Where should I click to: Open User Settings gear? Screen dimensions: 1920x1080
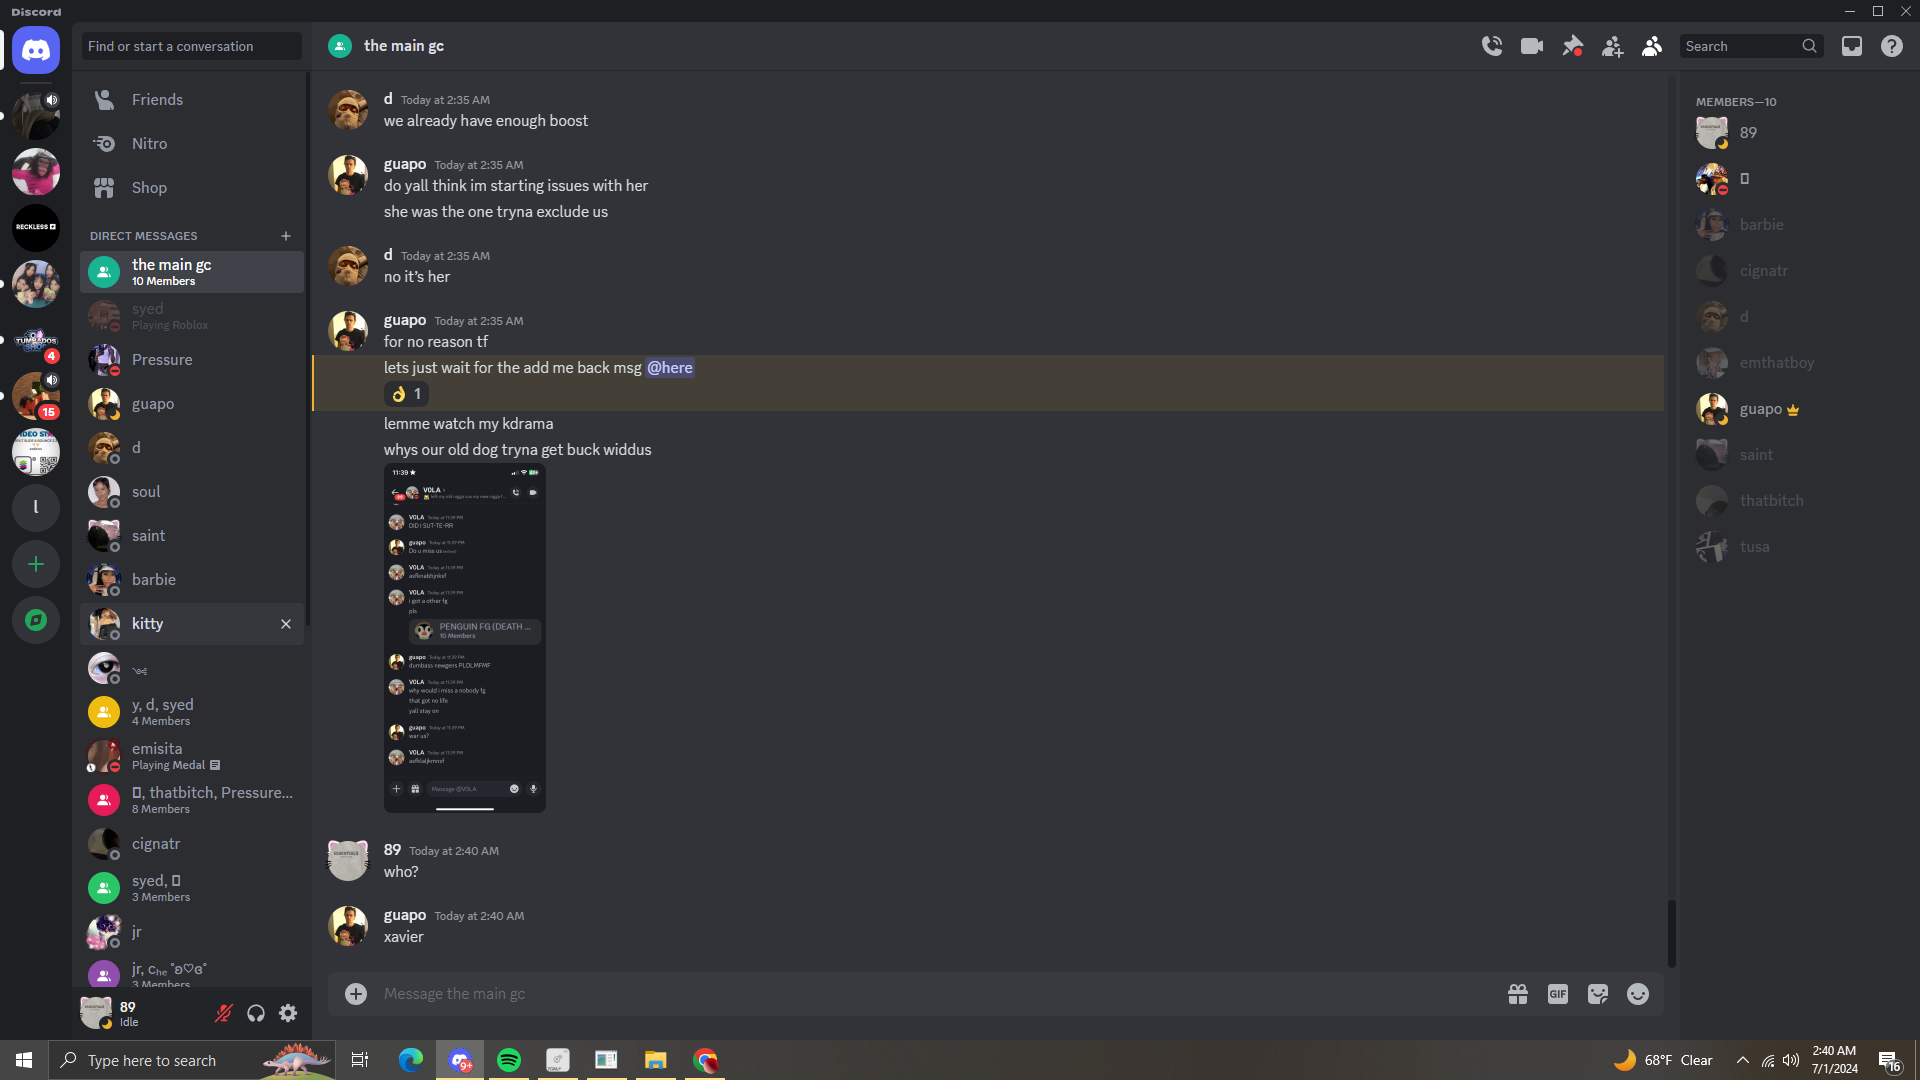tap(288, 1014)
